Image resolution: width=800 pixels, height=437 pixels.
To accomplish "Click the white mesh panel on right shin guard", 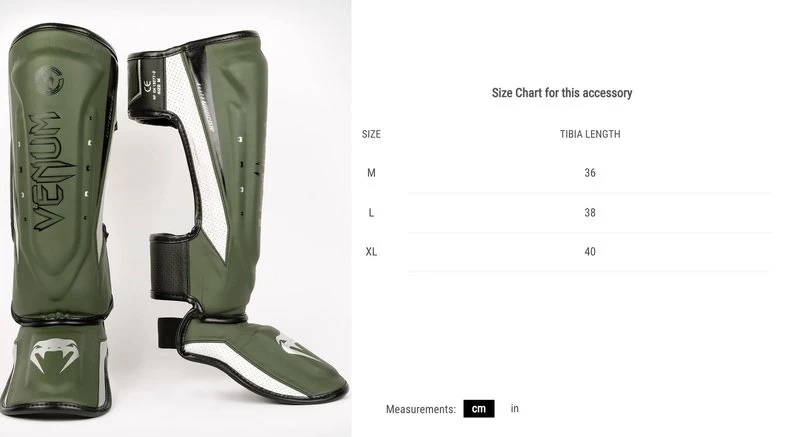I will click(202, 153).
